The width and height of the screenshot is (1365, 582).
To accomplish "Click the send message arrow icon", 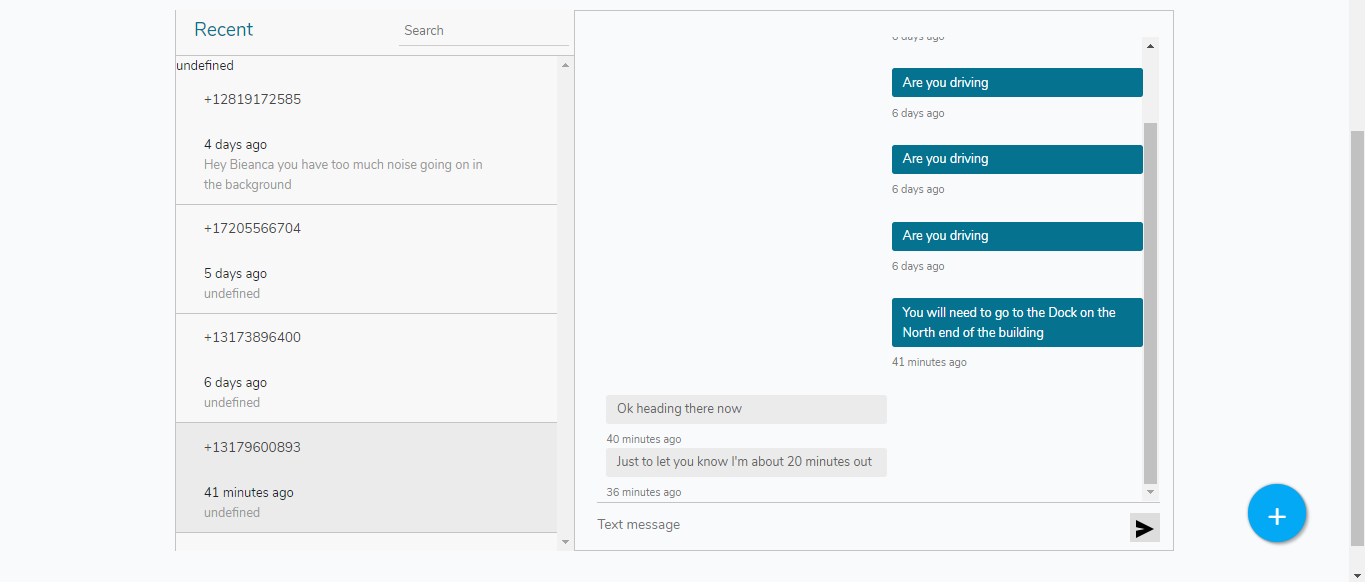I will [x=1144, y=527].
